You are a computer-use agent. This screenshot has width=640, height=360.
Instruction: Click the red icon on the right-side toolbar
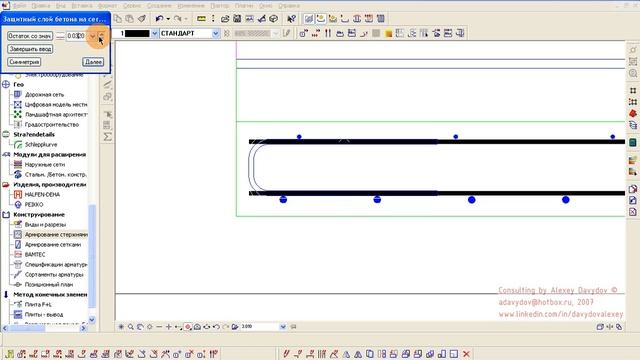pos(633,113)
